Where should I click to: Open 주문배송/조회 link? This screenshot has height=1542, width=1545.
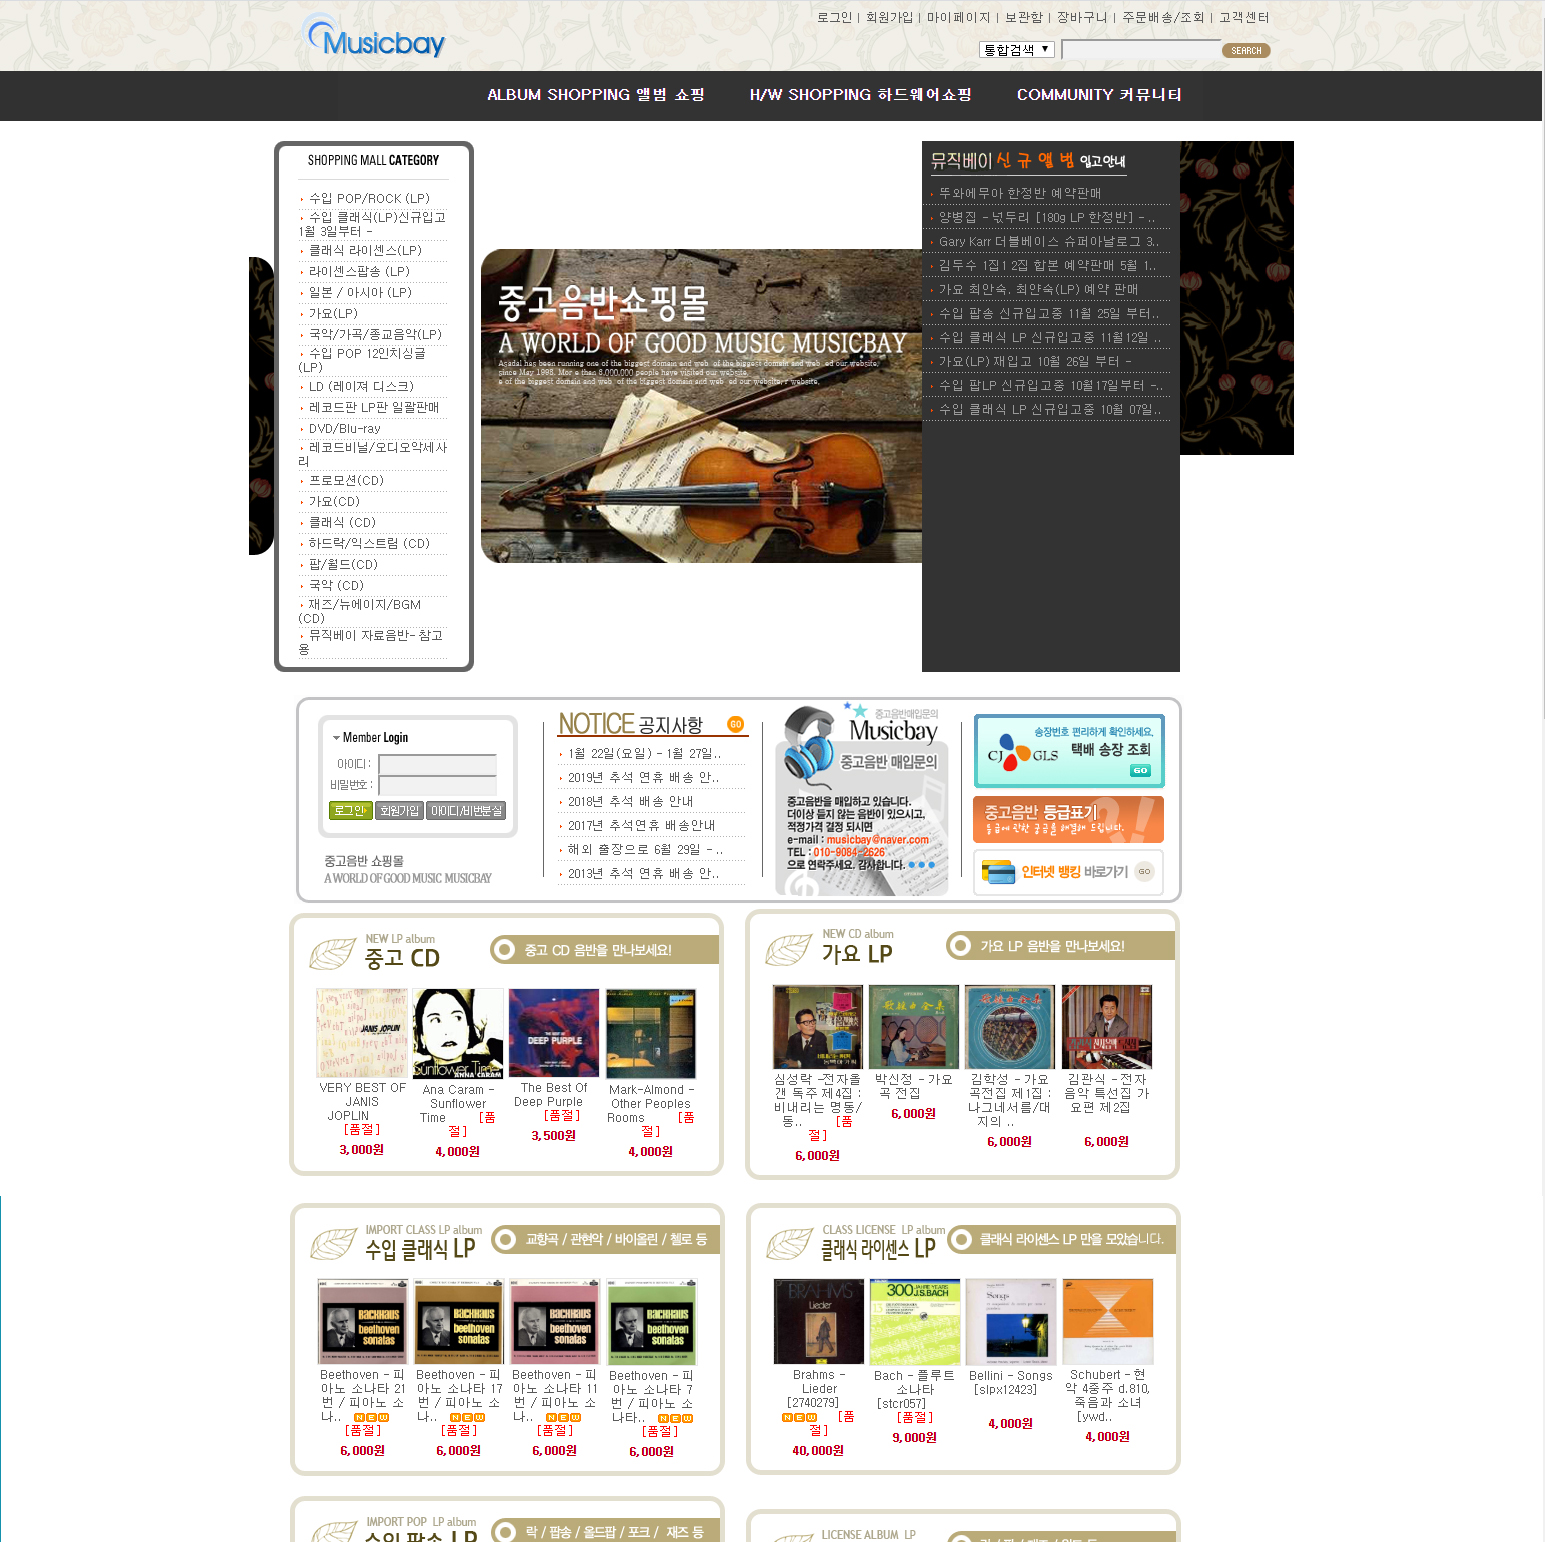pyautogui.click(x=1163, y=17)
